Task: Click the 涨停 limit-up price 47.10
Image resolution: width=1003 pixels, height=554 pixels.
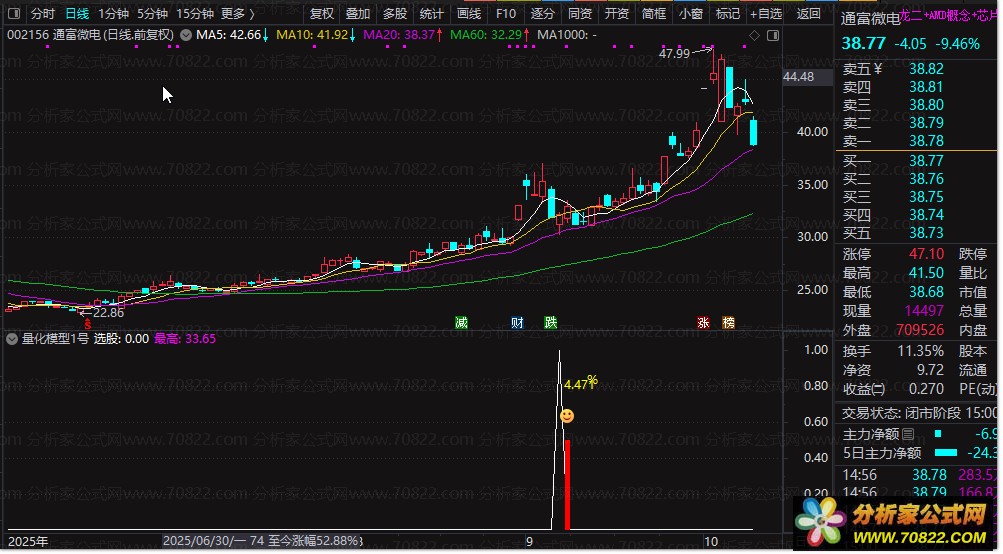Action: [926, 255]
